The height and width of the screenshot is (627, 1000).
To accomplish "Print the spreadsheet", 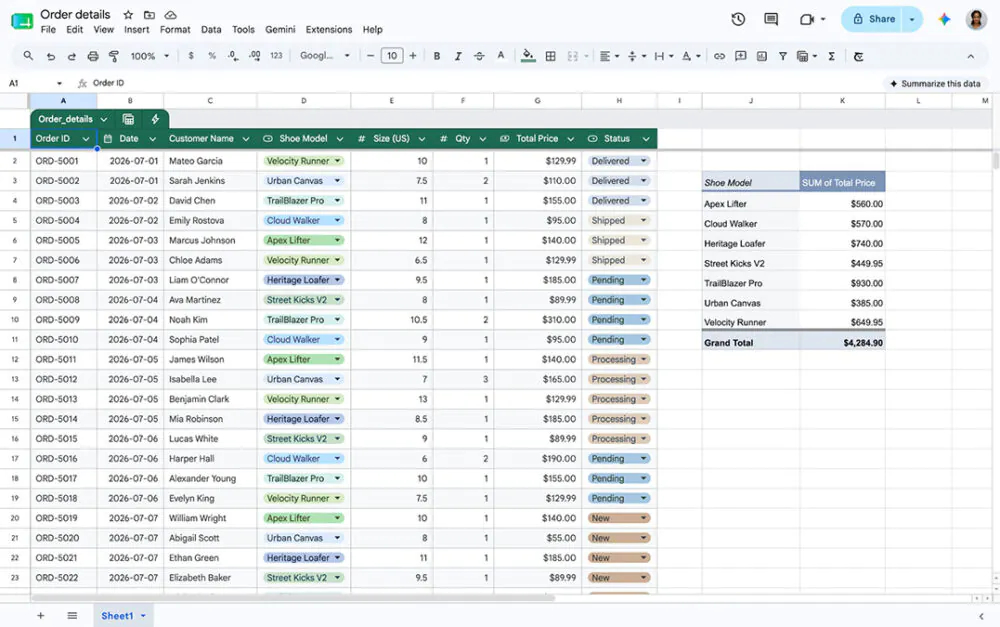I will 92,56.
